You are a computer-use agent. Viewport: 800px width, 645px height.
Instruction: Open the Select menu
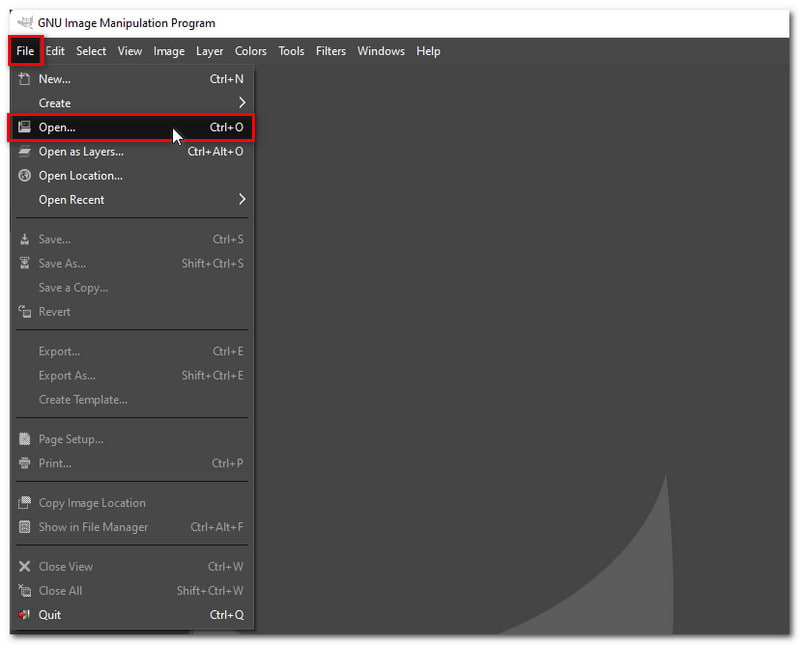click(x=91, y=51)
